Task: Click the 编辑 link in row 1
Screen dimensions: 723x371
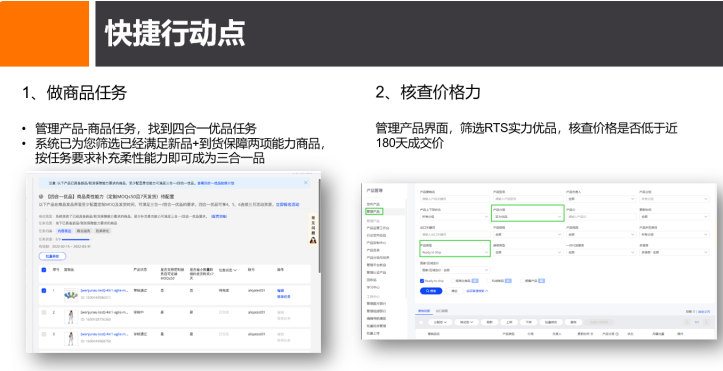Action: pyautogui.click(x=280, y=291)
